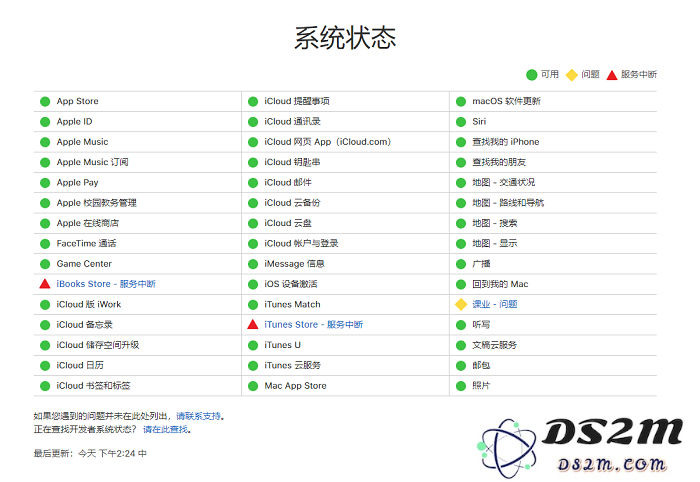Select the iTunes 云服务 row text
Image resolution: width=700 pixels, height=482 pixels.
(292, 365)
